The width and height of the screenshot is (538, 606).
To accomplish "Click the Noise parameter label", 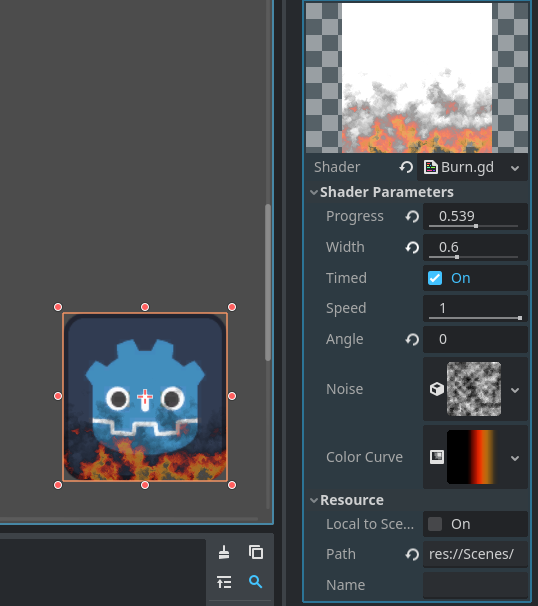I will (x=344, y=389).
